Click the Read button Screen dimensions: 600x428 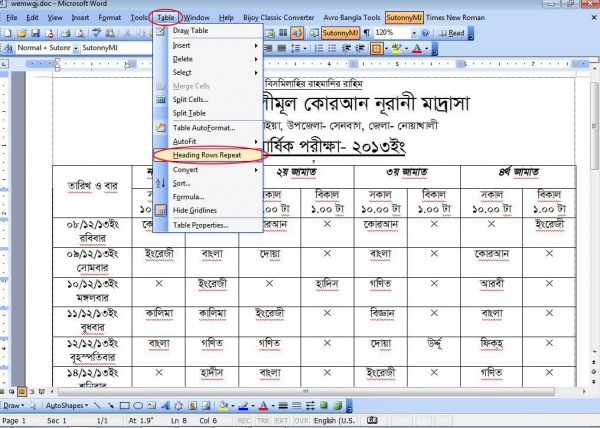coord(451,33)
